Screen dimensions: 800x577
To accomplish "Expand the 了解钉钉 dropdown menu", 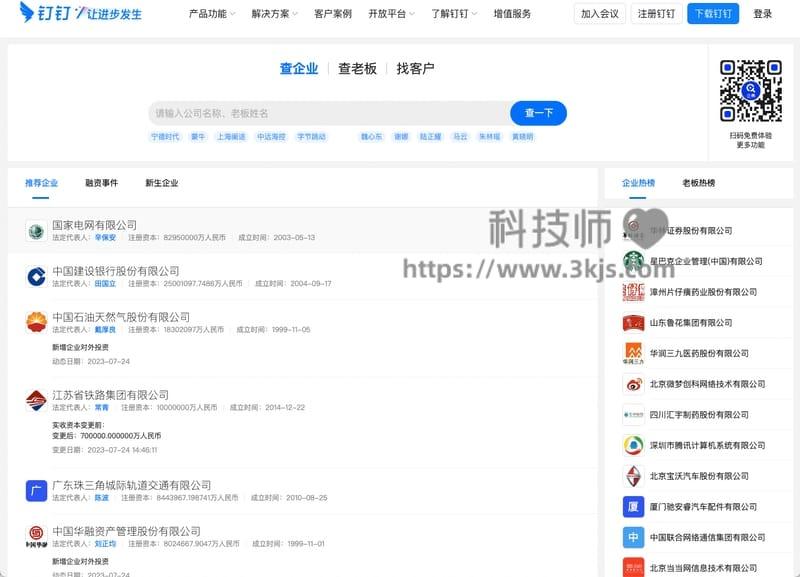I will click(x=454, y=14).
